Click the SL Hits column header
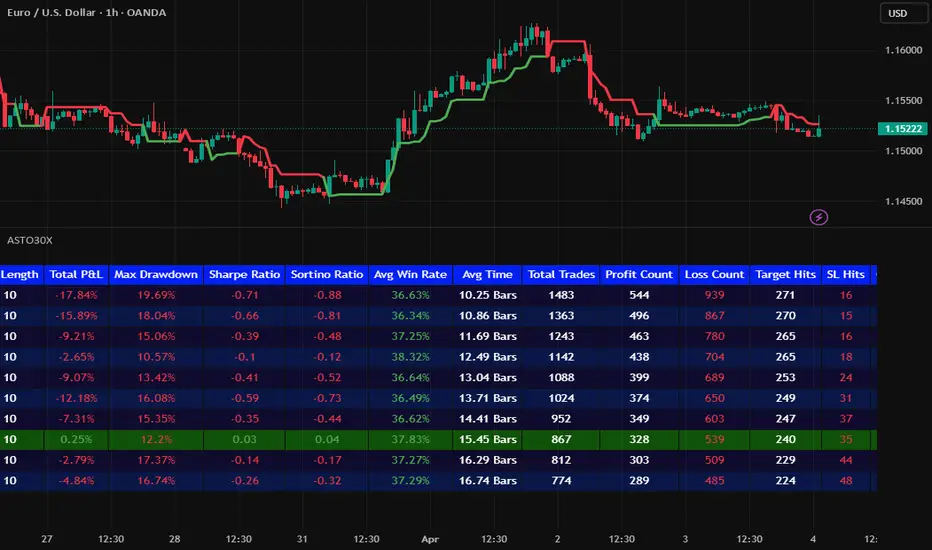Screen dimensions: 932x550 click(846, 275)
